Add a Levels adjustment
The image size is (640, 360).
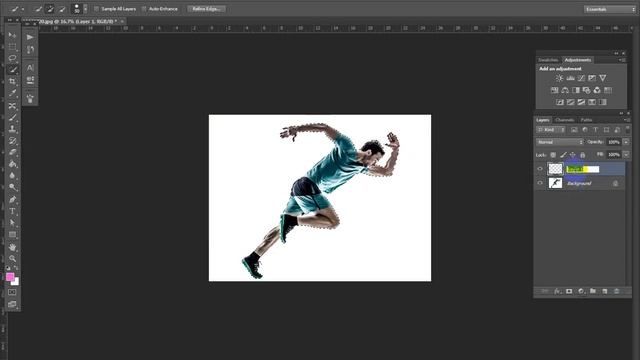(x=570, y=78)
